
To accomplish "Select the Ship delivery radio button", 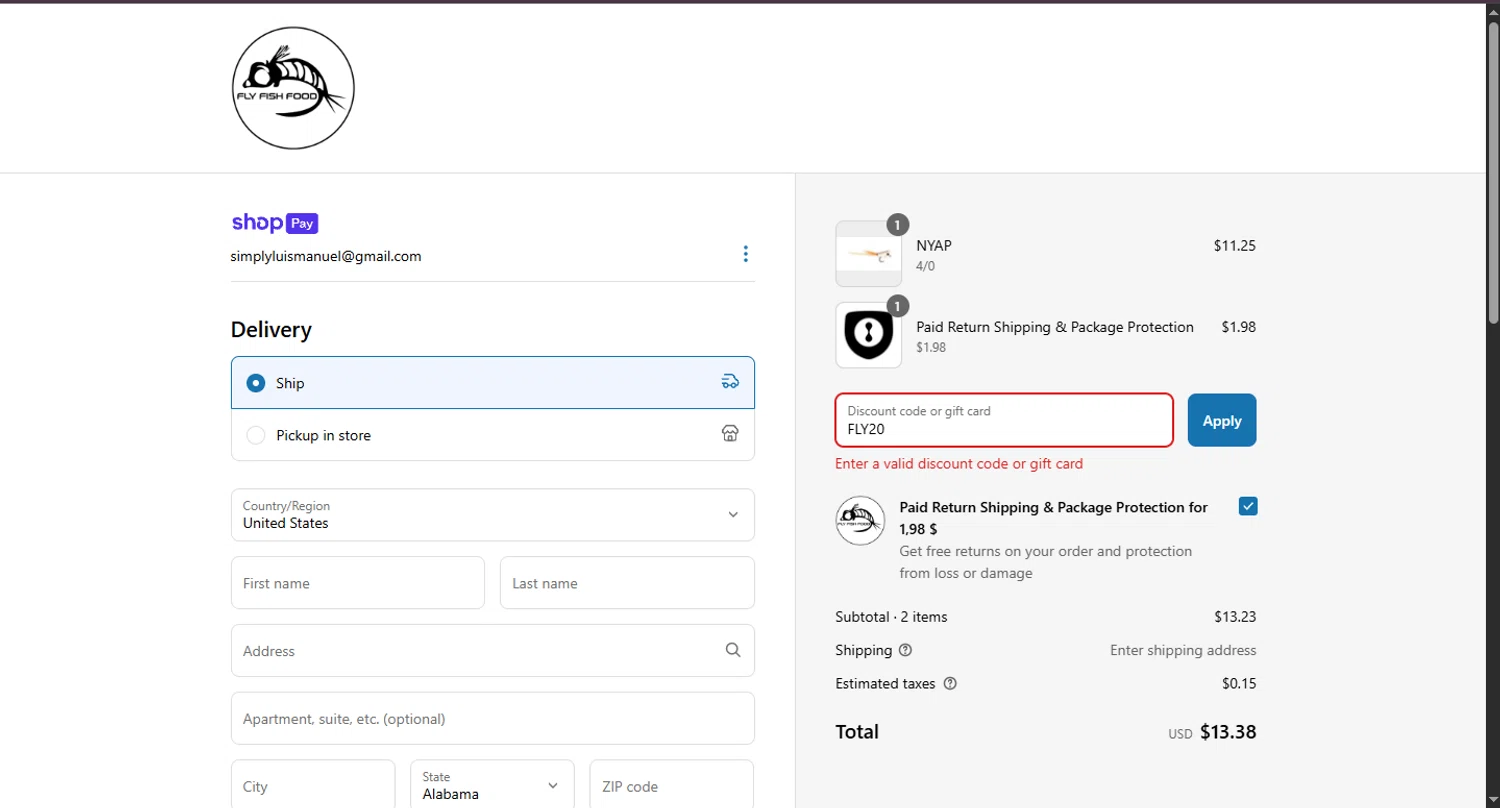I will pos(256,383).
